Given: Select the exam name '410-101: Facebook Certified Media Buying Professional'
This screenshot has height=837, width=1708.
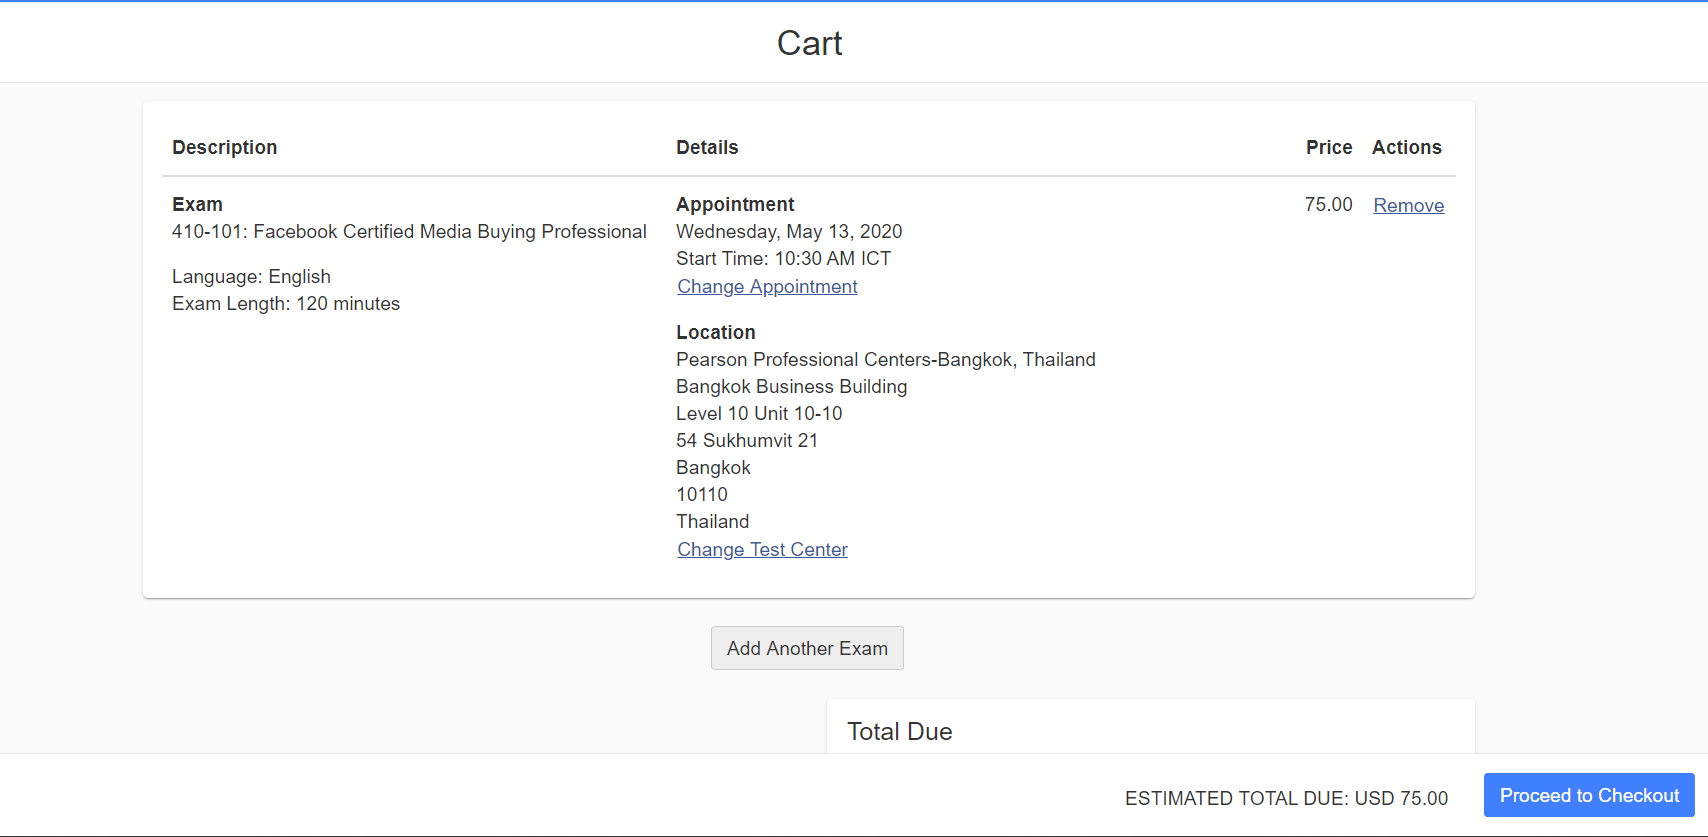Looking at the screenshot, I should point(409,232).
